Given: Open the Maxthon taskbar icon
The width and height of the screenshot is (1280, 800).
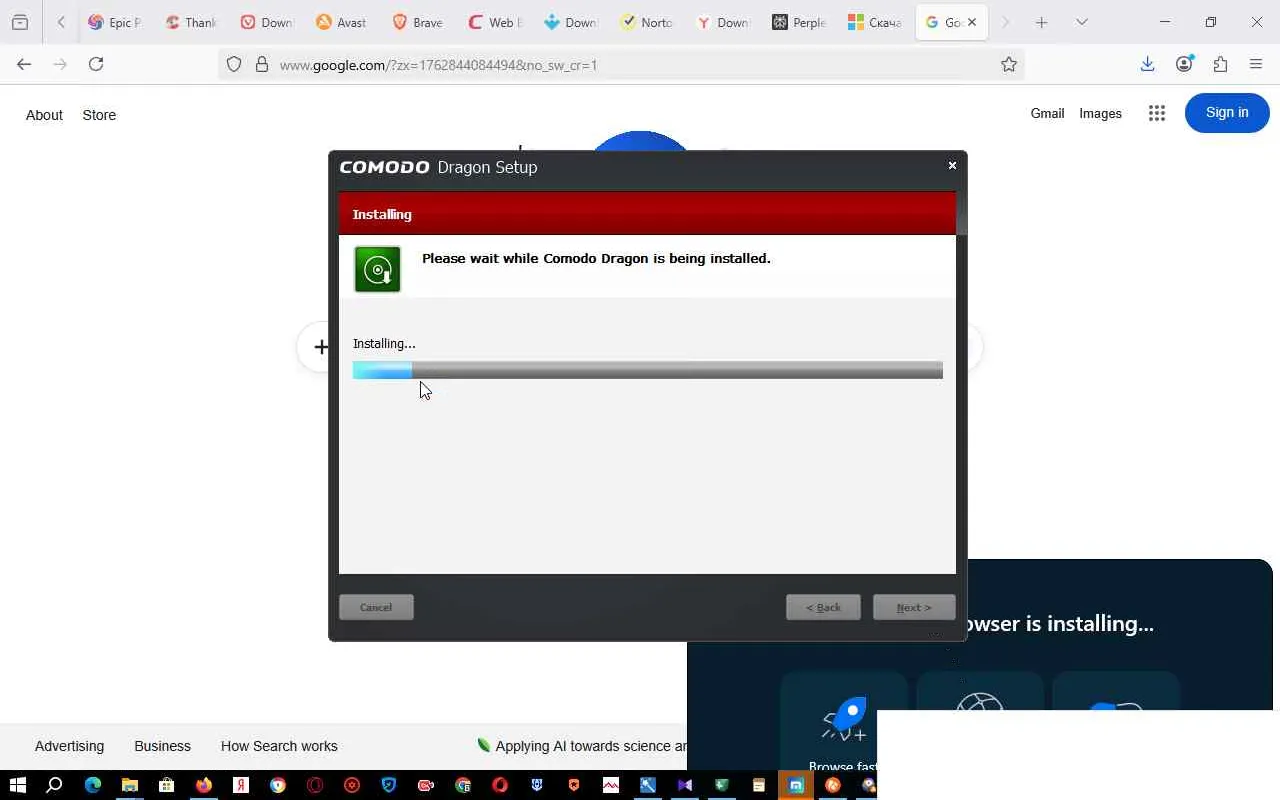Looking at the screenshot, I should (x=796, y=785).
